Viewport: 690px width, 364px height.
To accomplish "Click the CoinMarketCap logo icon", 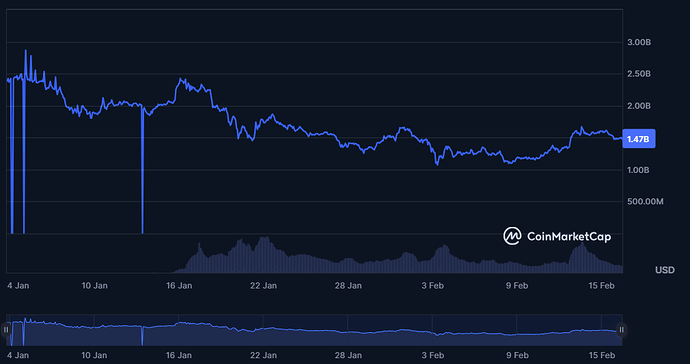I will point(512,236).
